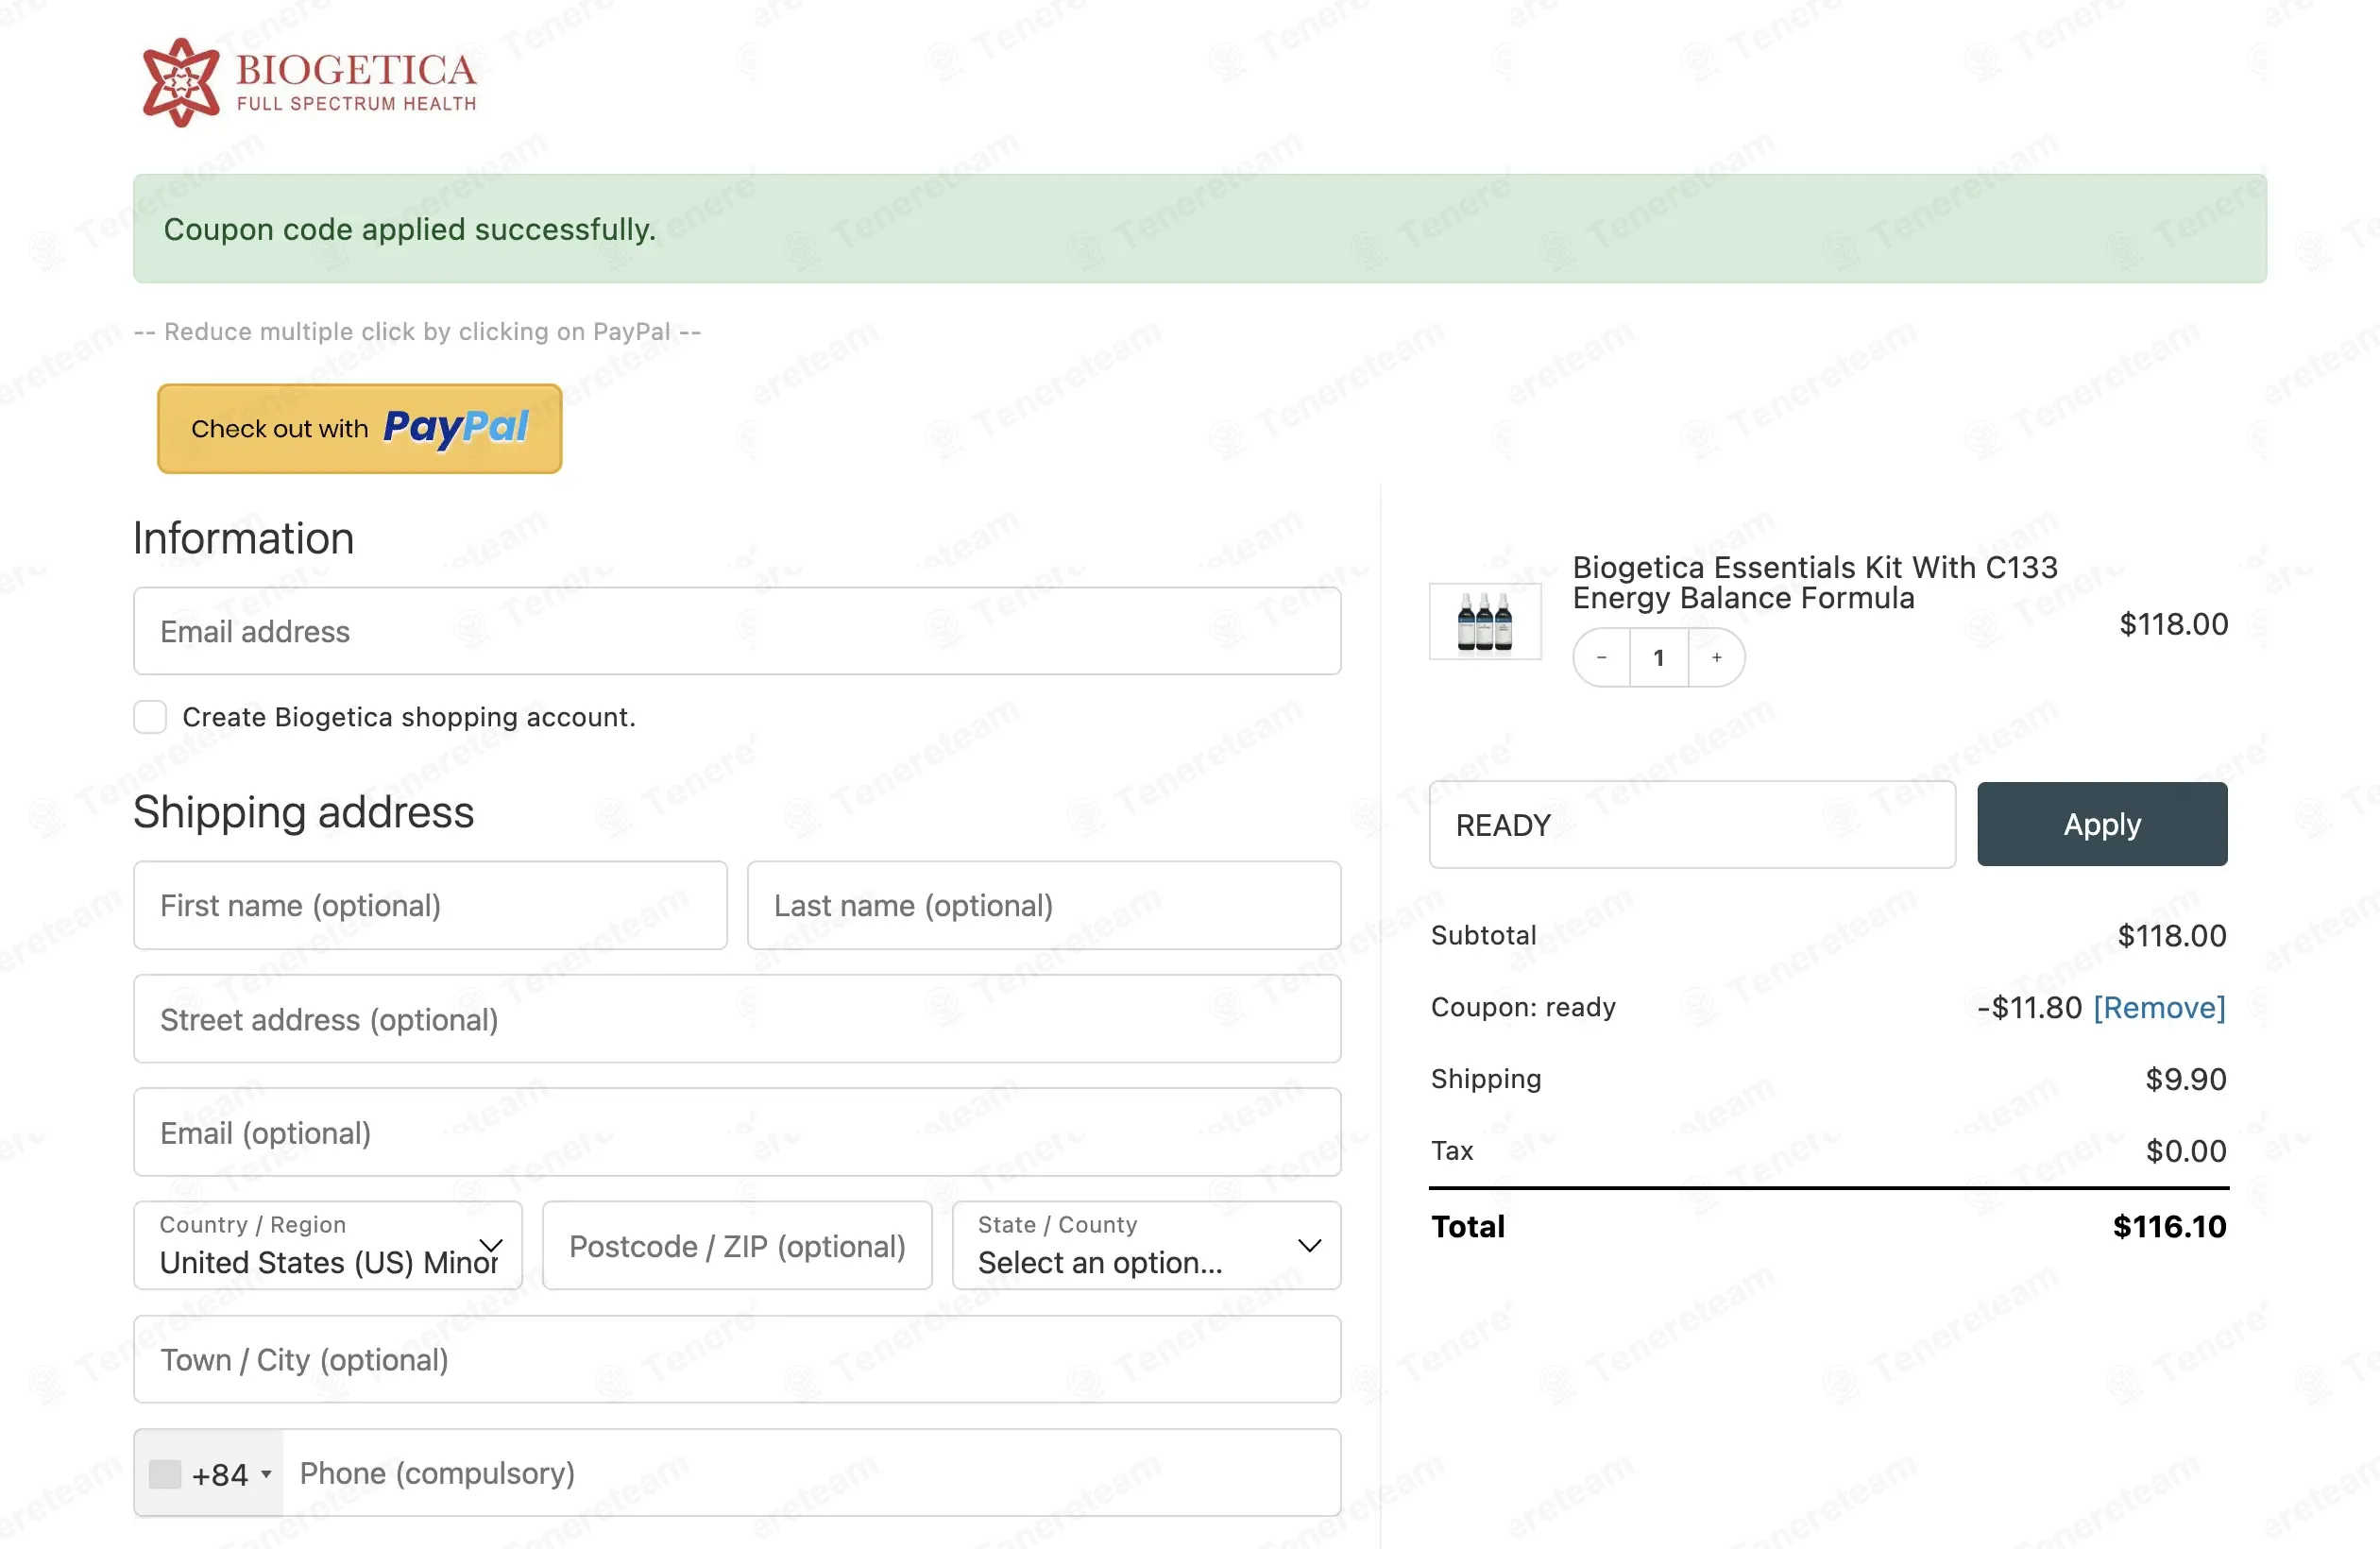Click the Essentials Kit product thumbnail
Screen dimensions: 2380x1549
(x=1485, y=621)
